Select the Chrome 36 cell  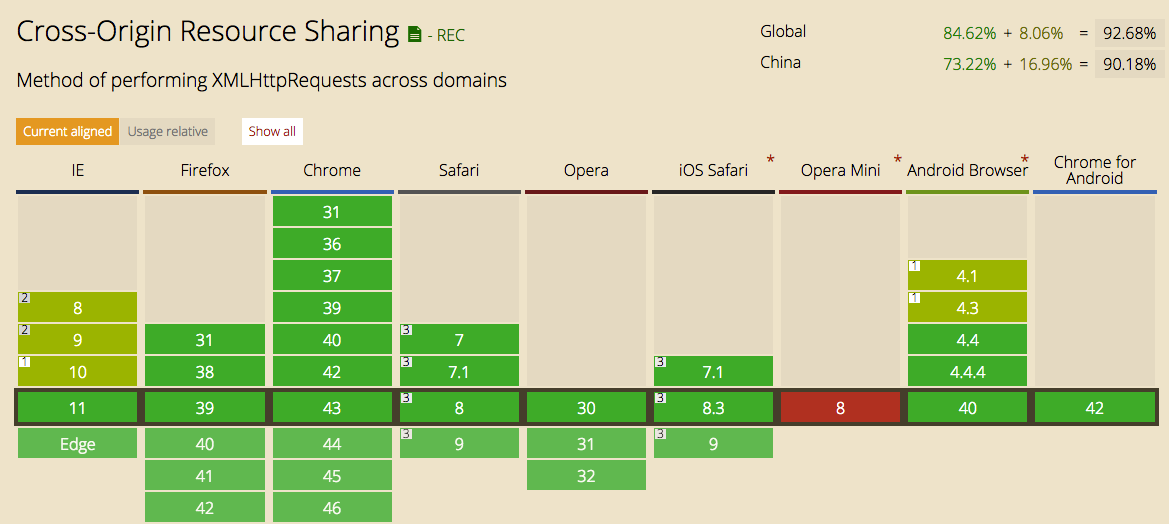pos(332,244)
